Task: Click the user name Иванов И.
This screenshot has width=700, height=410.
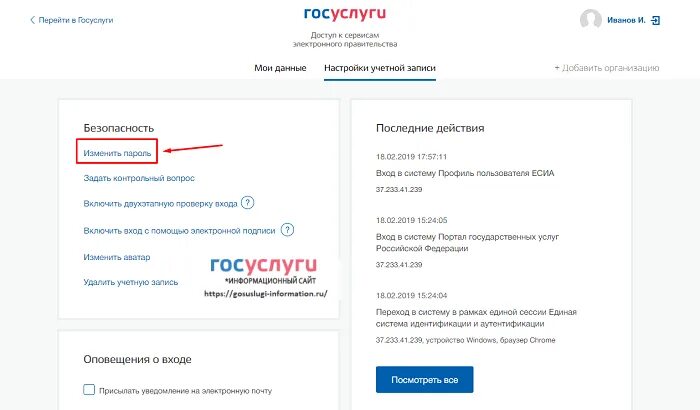Action: pos(626,20)
